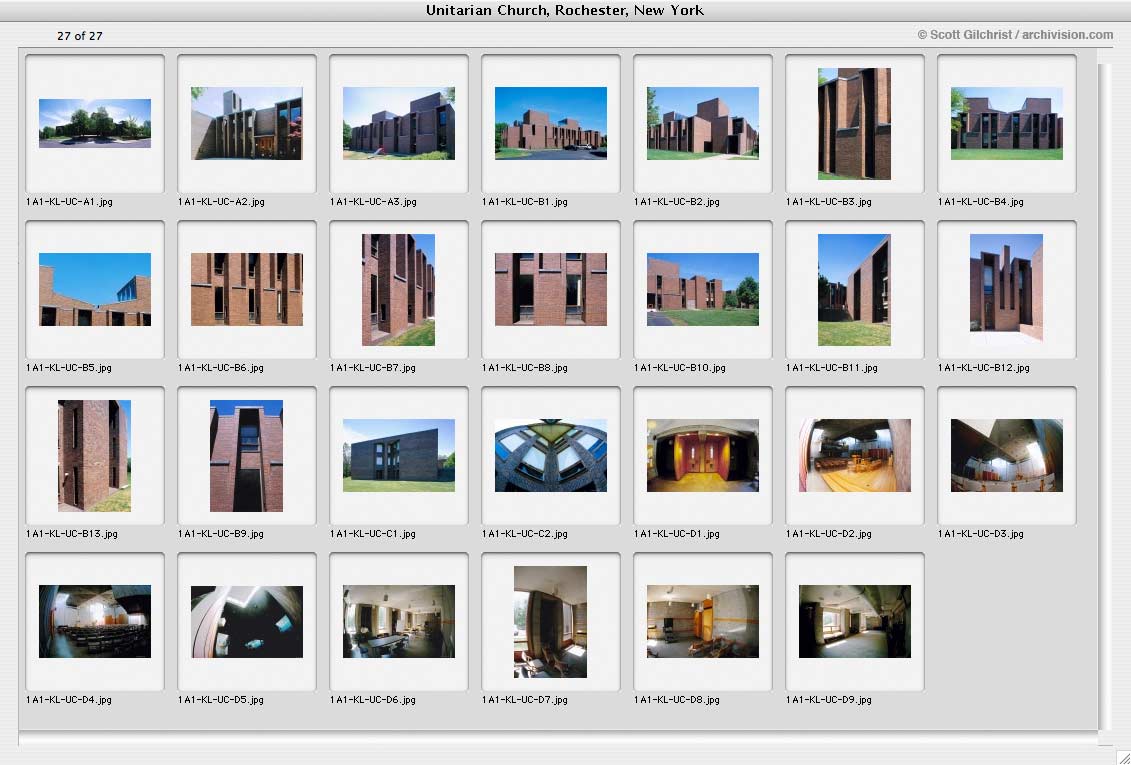View the 1A1-KL-UC-B2.jpg thumbnail

tap(703, 123)
